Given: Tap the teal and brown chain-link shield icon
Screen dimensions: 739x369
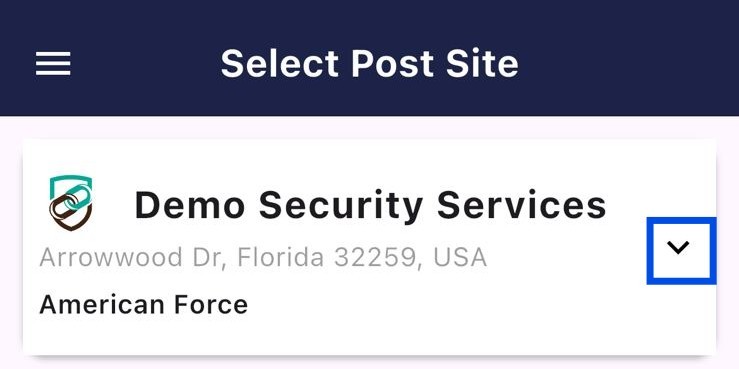Looking at the screenshot, I should click(71, 203).
